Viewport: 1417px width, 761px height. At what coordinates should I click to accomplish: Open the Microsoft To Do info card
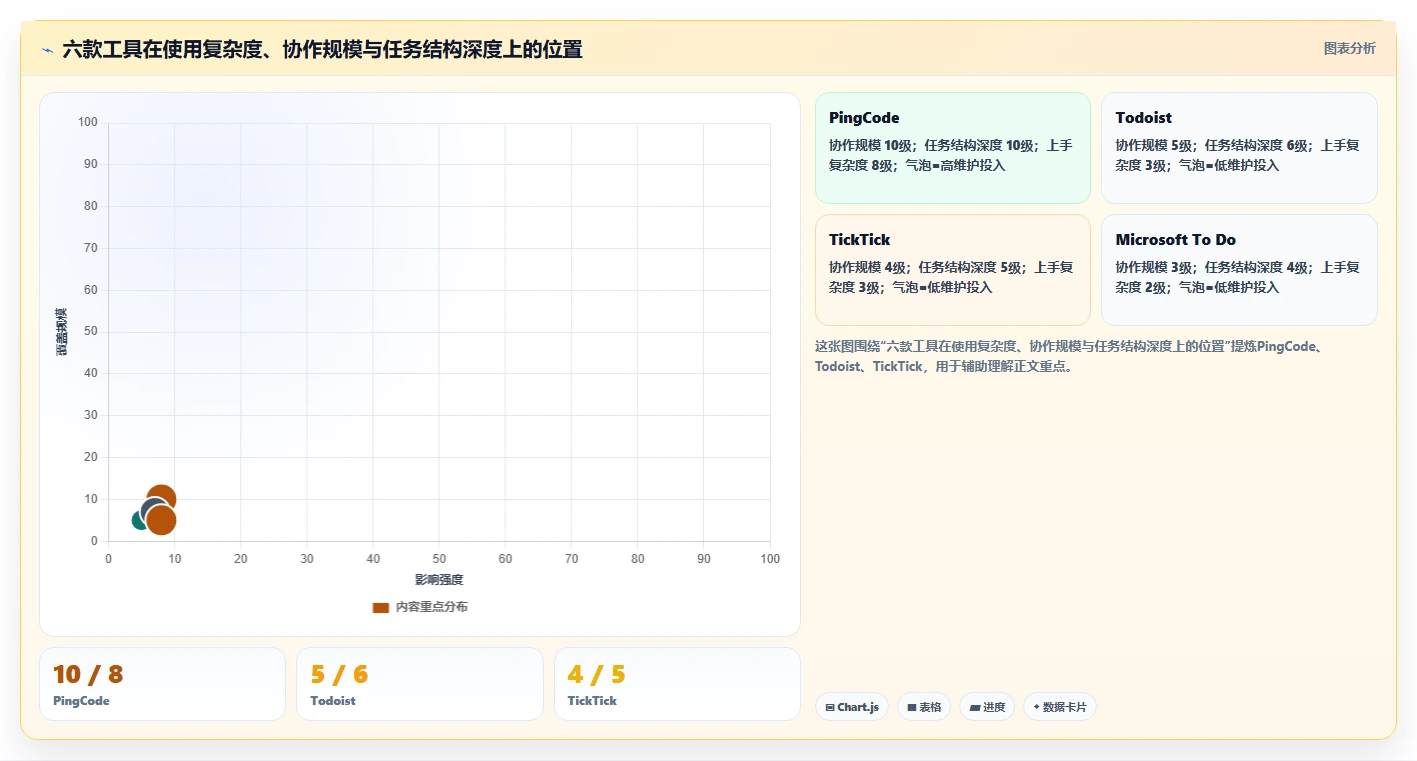1239,270
